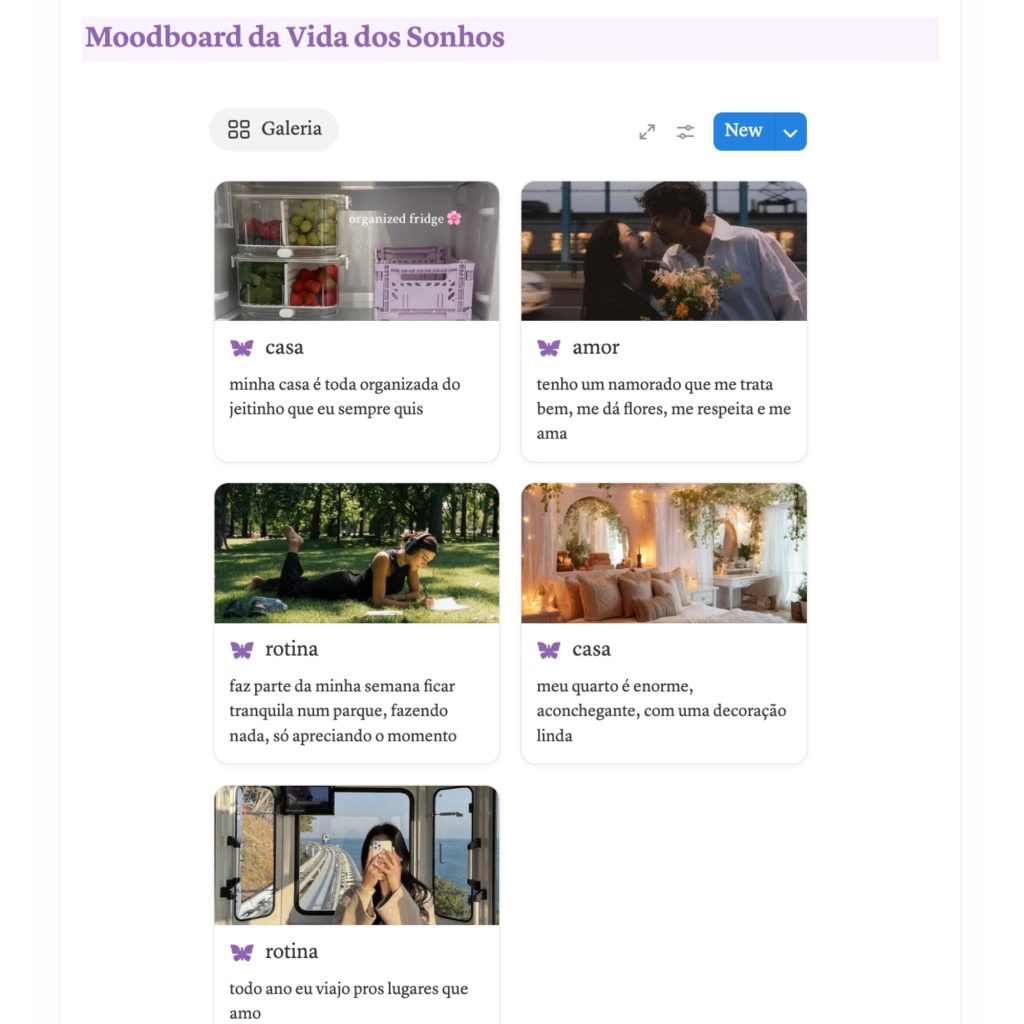Image resolution: width=1024 pixels, height=1024 pixels.
Task: Click butterfly icon on the amor card
Action: coord(549,348)
